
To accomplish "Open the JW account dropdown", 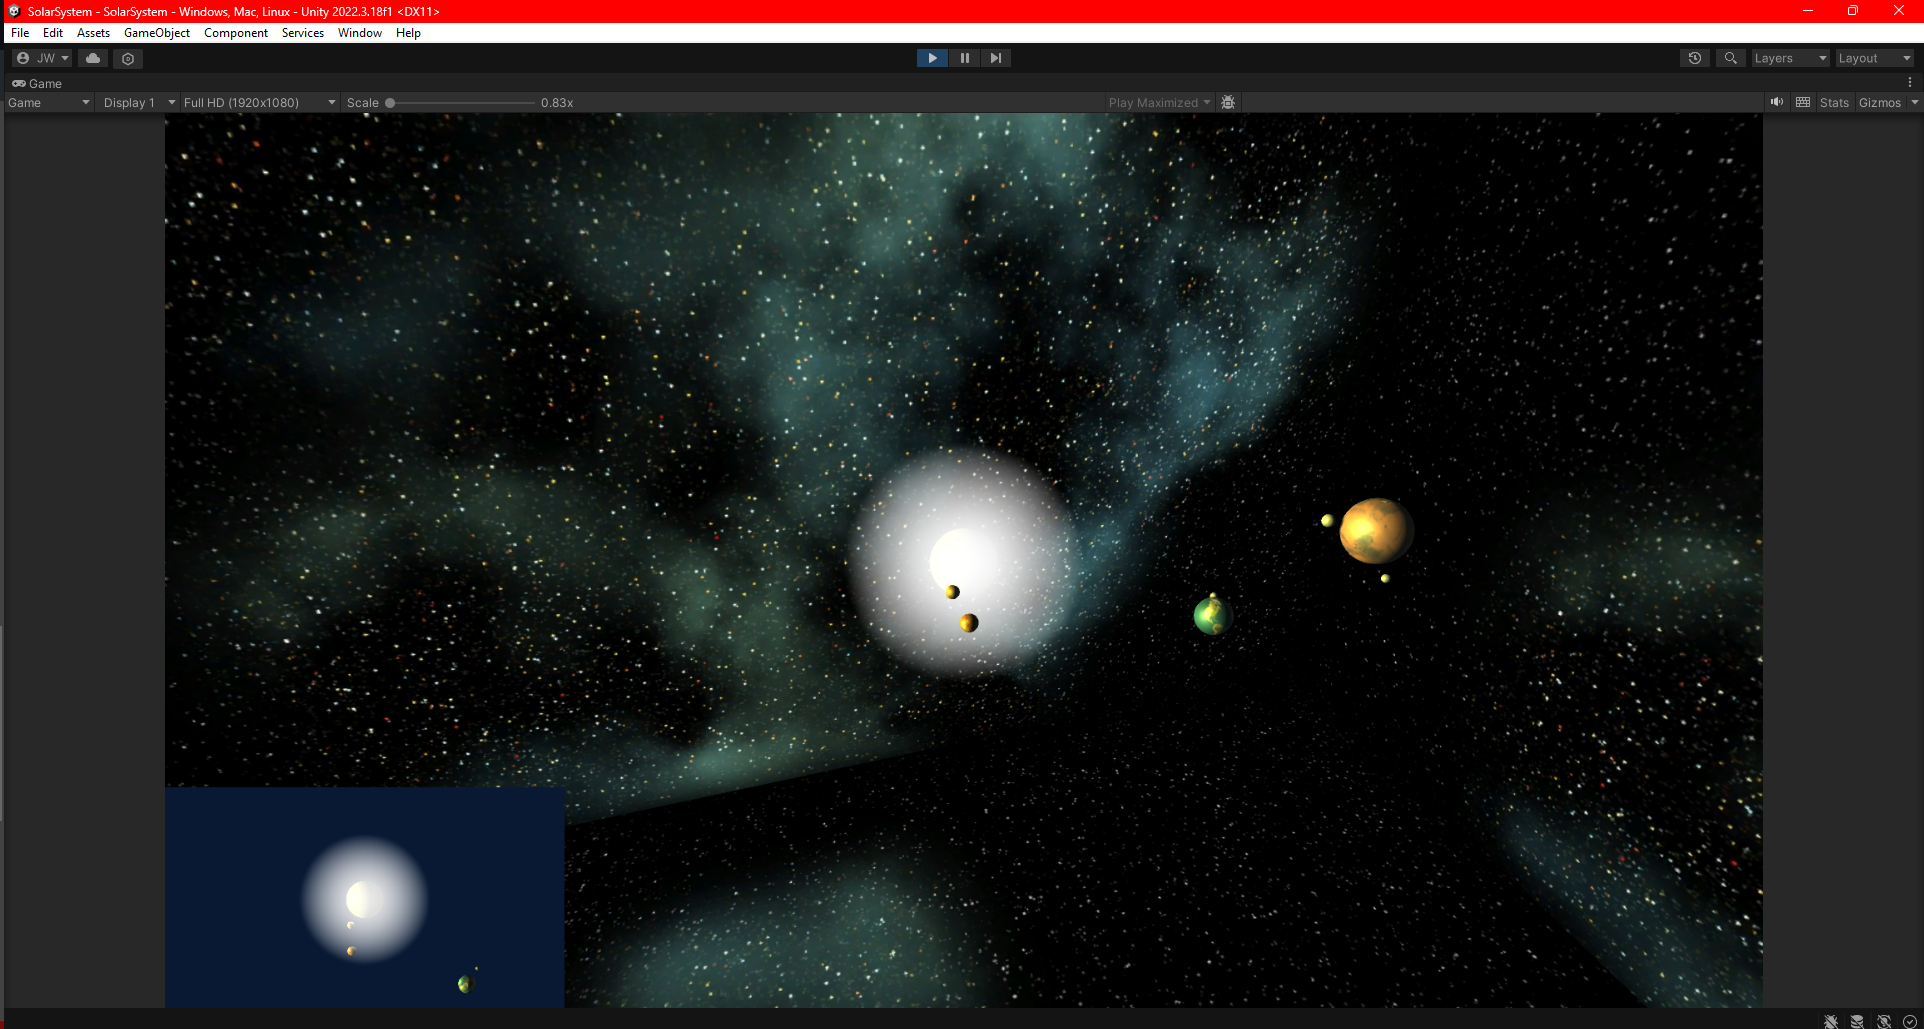I will point(43,58).
